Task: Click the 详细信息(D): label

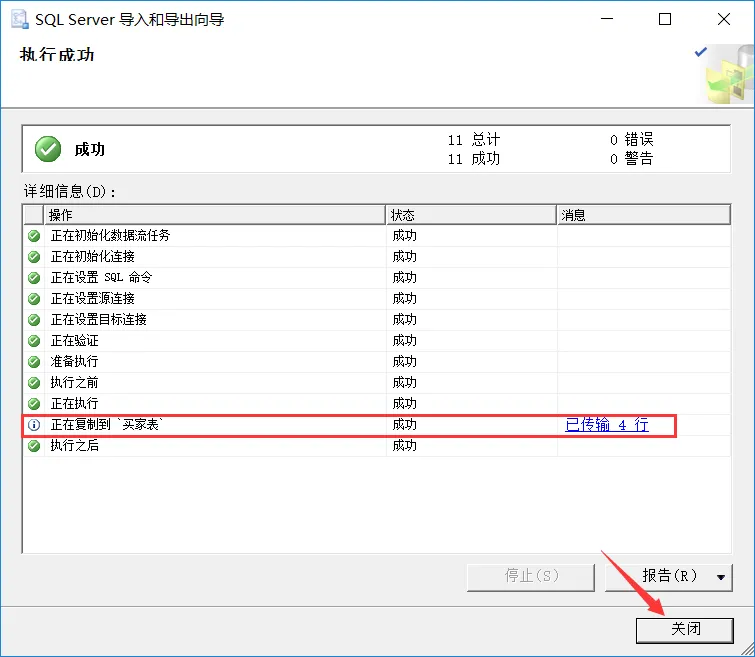Action: click(70, 192)
